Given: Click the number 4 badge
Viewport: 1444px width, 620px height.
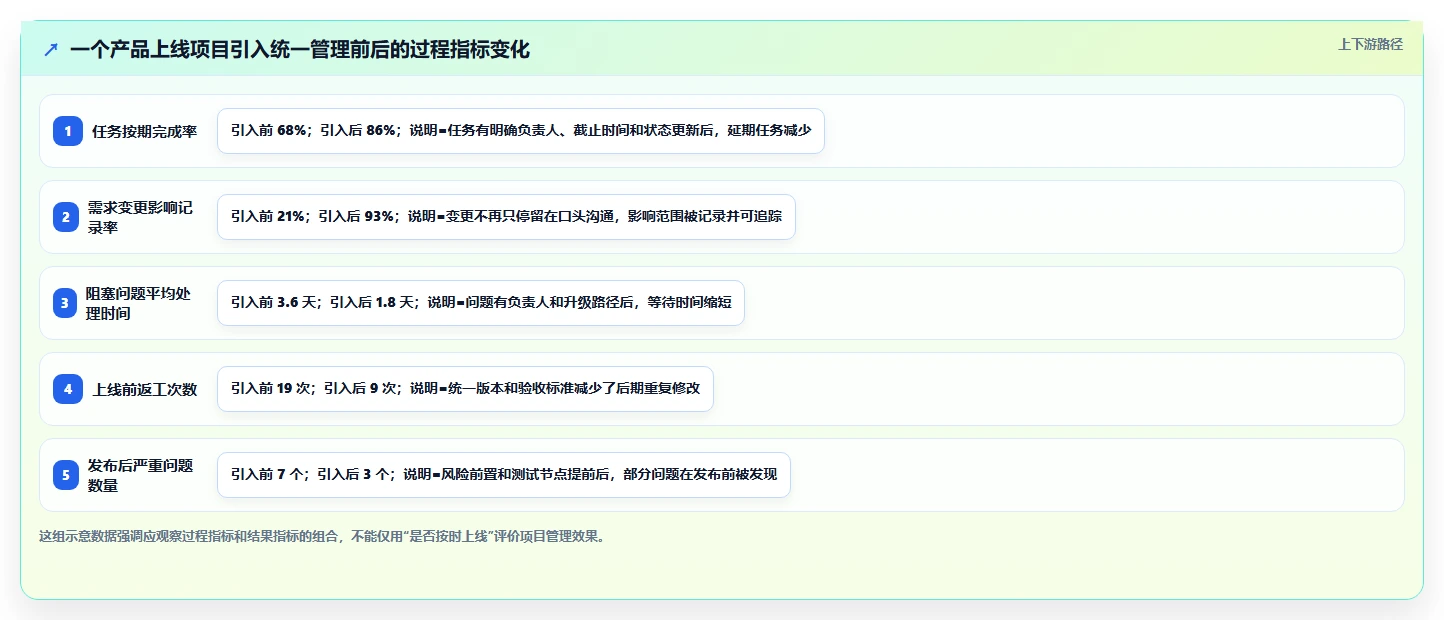Looking at the screenshot, I should [x=68, y=389].
